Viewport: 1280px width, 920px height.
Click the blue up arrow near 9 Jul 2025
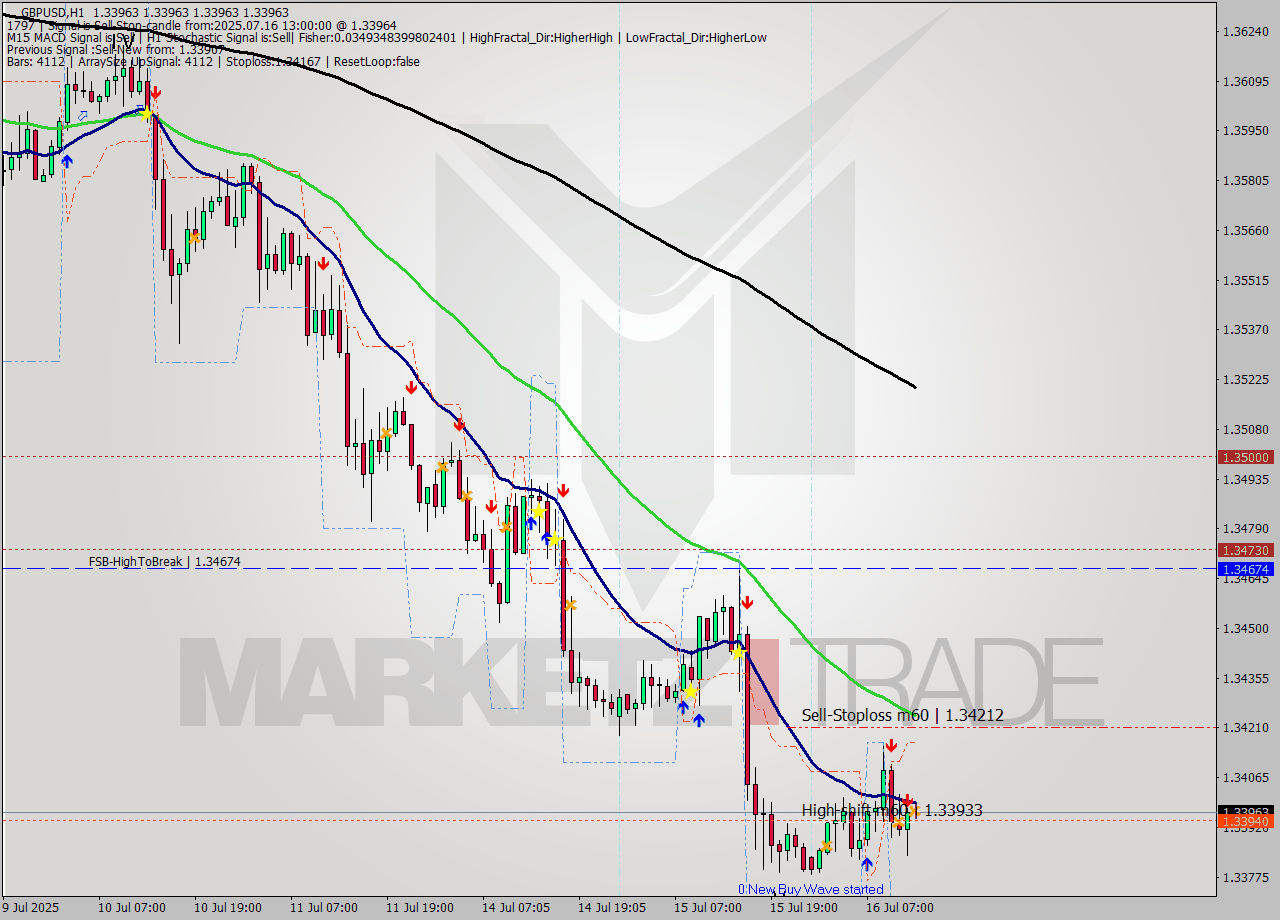click(x=66, y=159)
